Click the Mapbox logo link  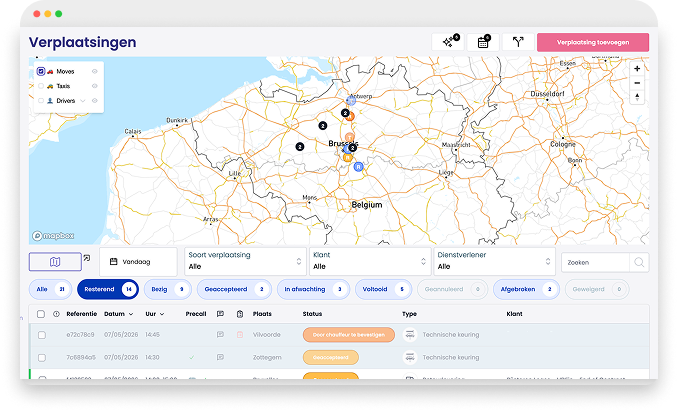pos(53,236)
